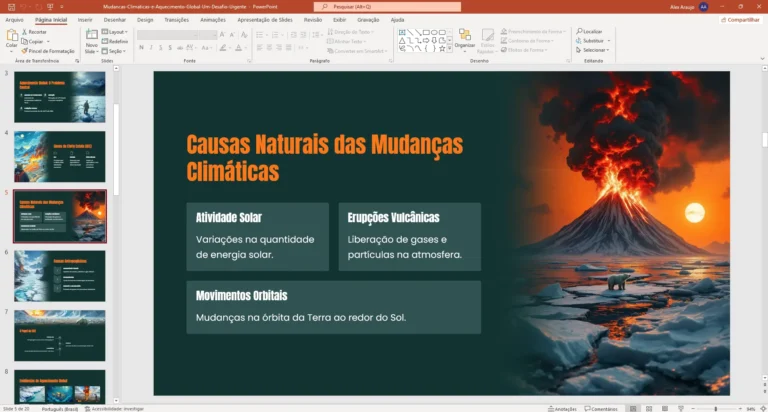Image resolution: width=768 pixels, height=412 pixels.
Task: Select the oval shape in shapes gallery
Action: tap(434, 32)
